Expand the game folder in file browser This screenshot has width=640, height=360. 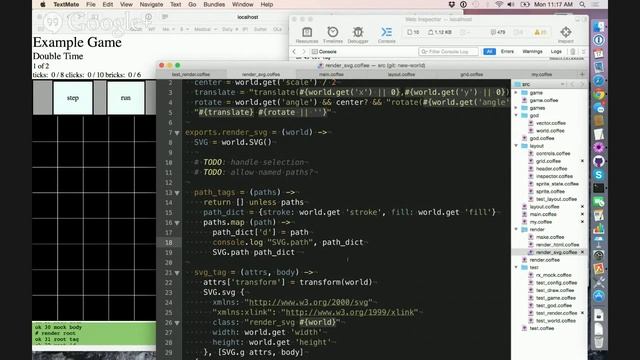[x=516, y=93]
